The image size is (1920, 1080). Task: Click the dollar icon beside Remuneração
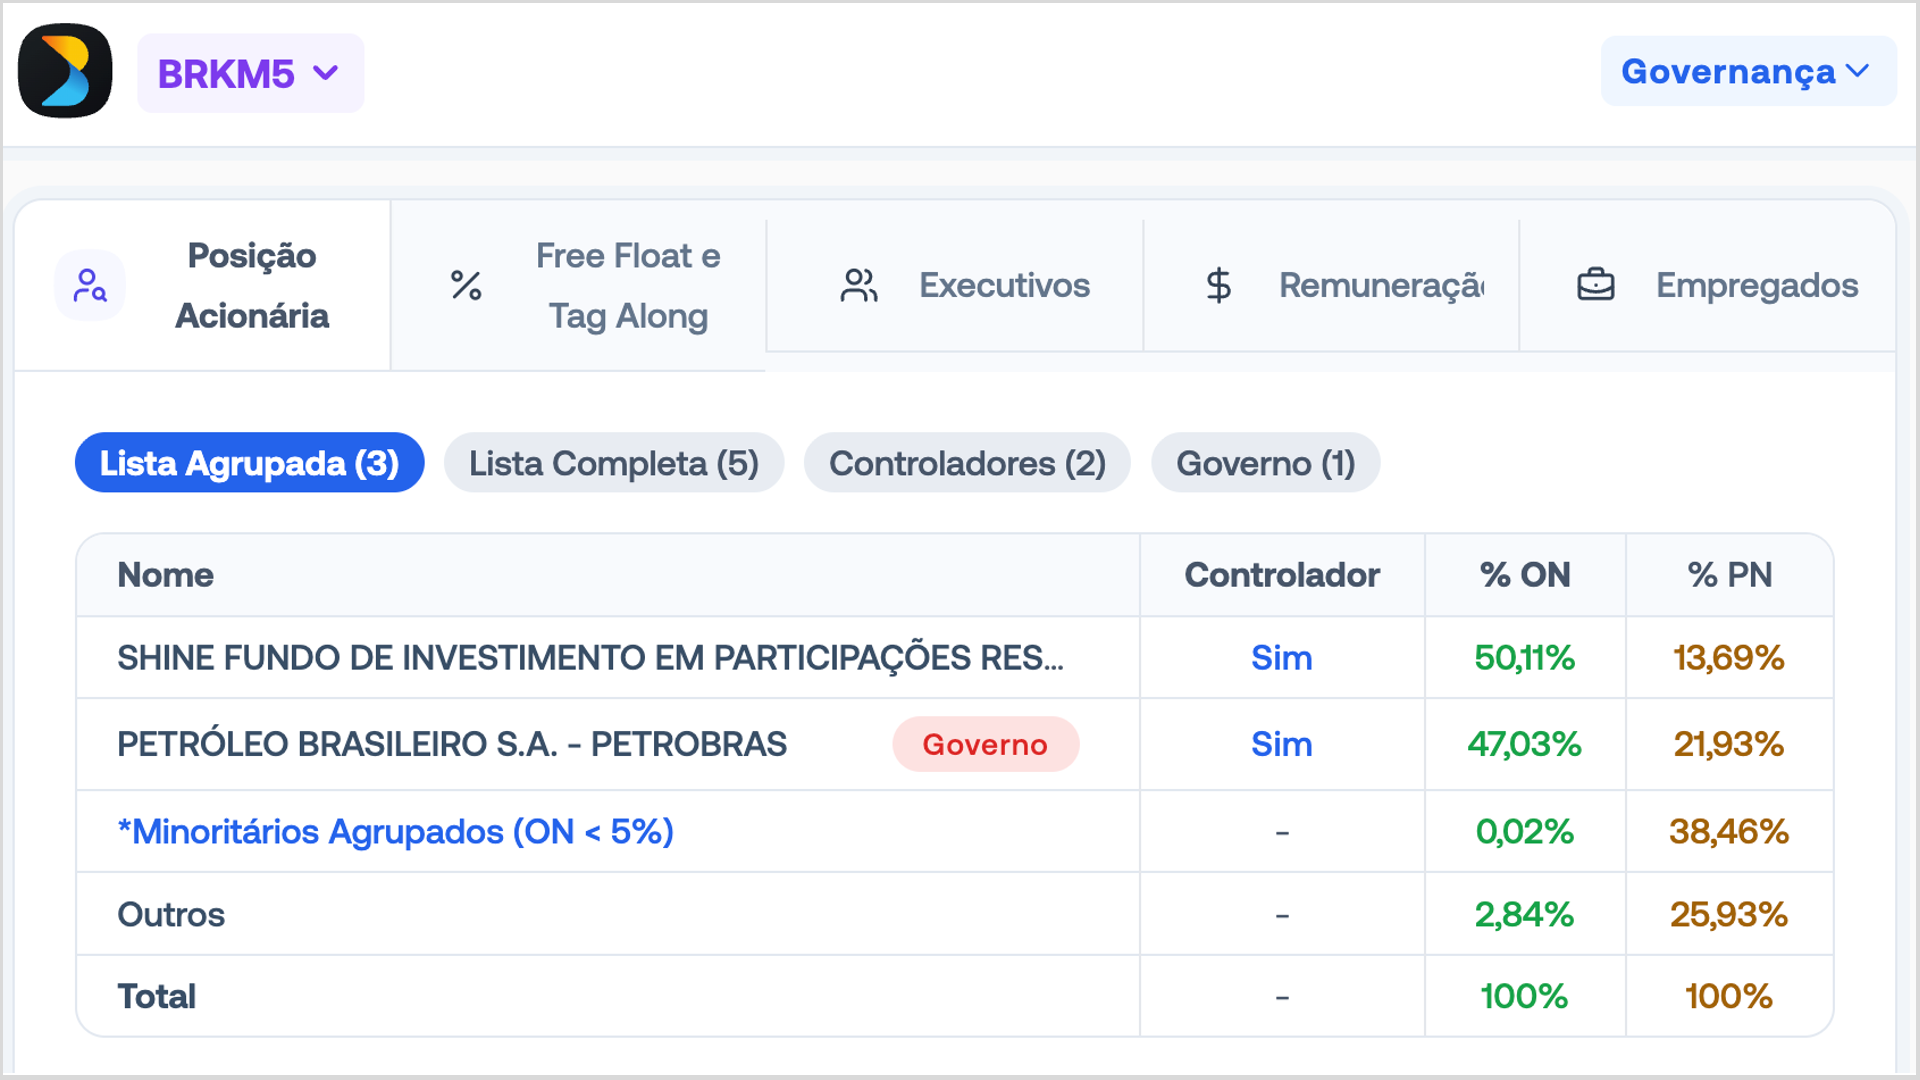tap(1218, 286)
